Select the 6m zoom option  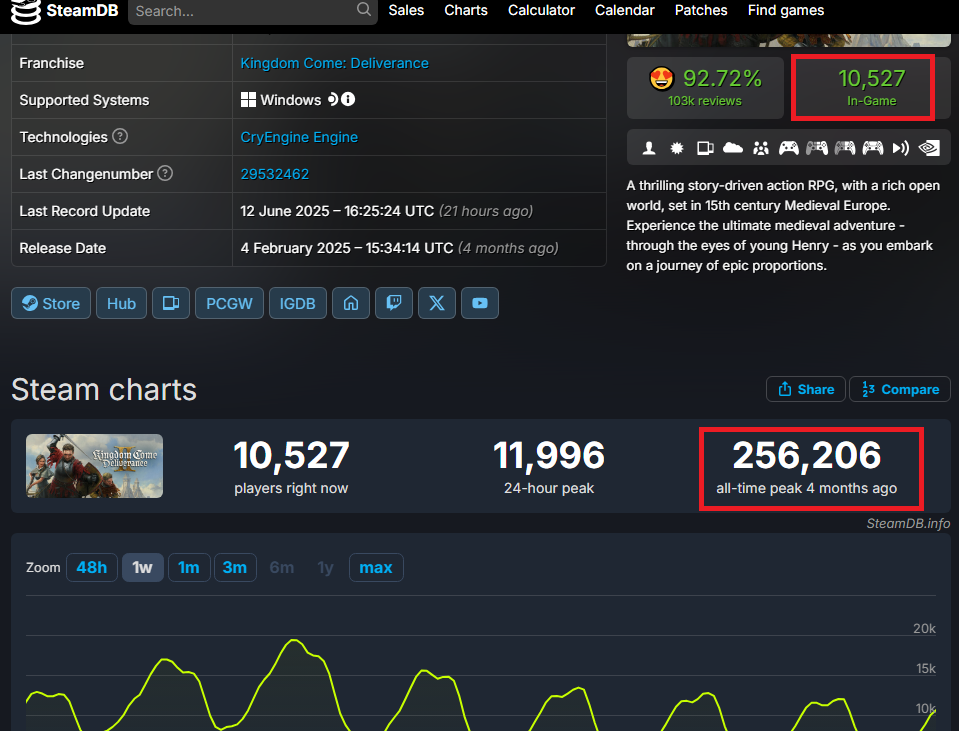point(282,568)
